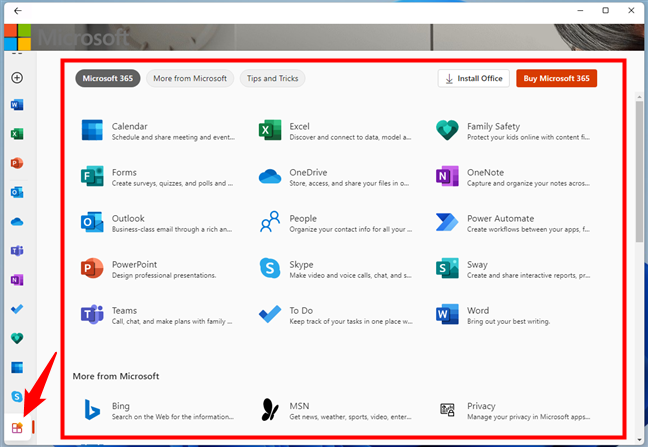Open Excel from the left sidebar
The image size is (648, 447).
click(17, 134)
